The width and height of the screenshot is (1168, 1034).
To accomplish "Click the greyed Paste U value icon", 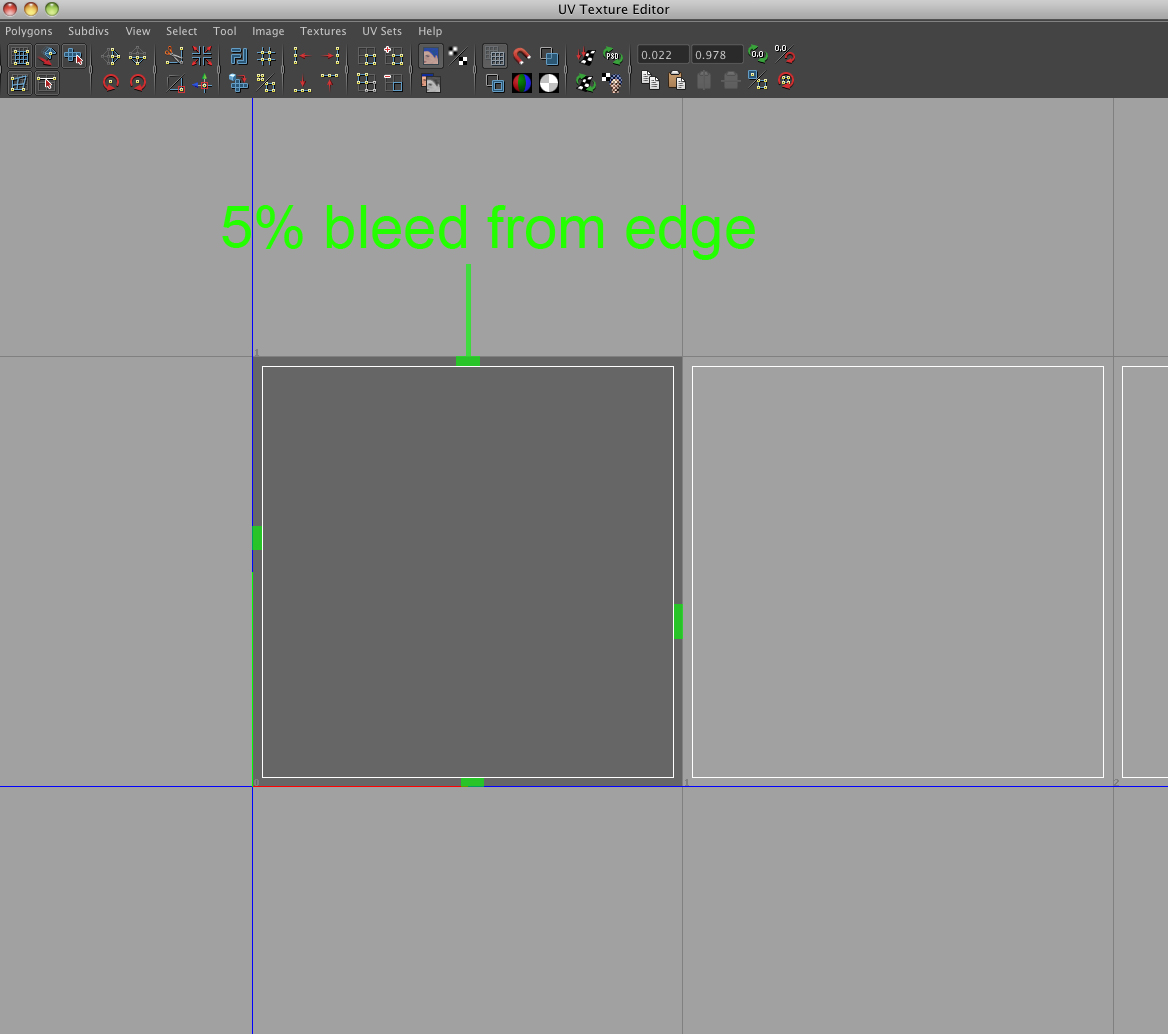I will coord(704,80).
